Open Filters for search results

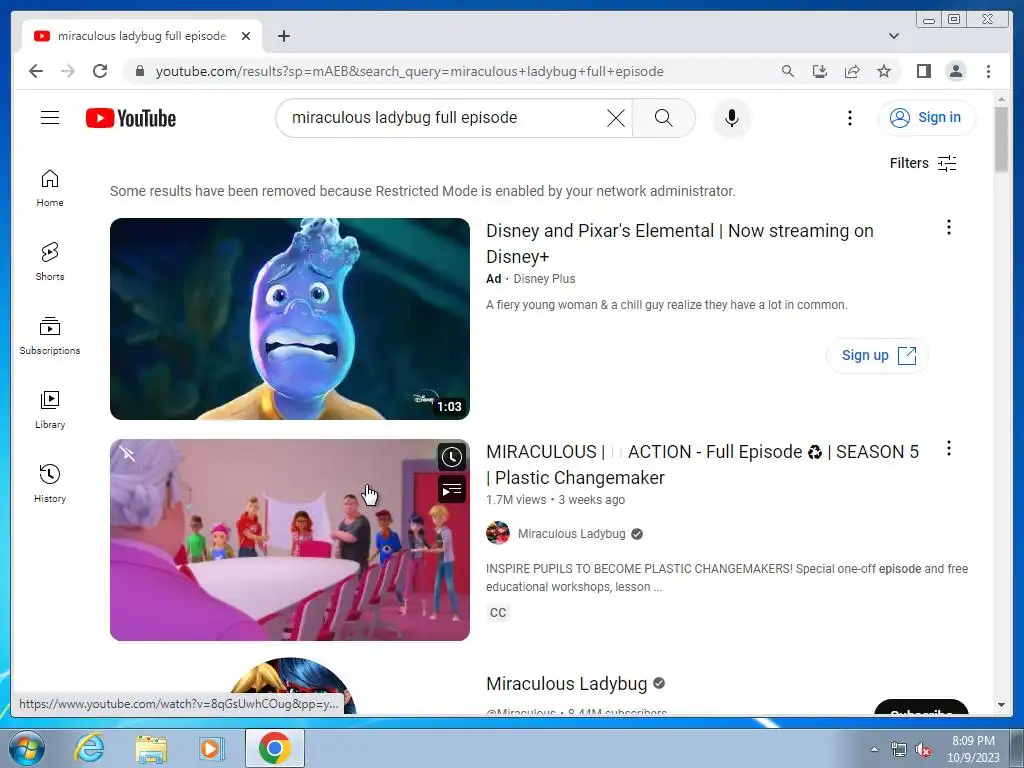point(923,163)
